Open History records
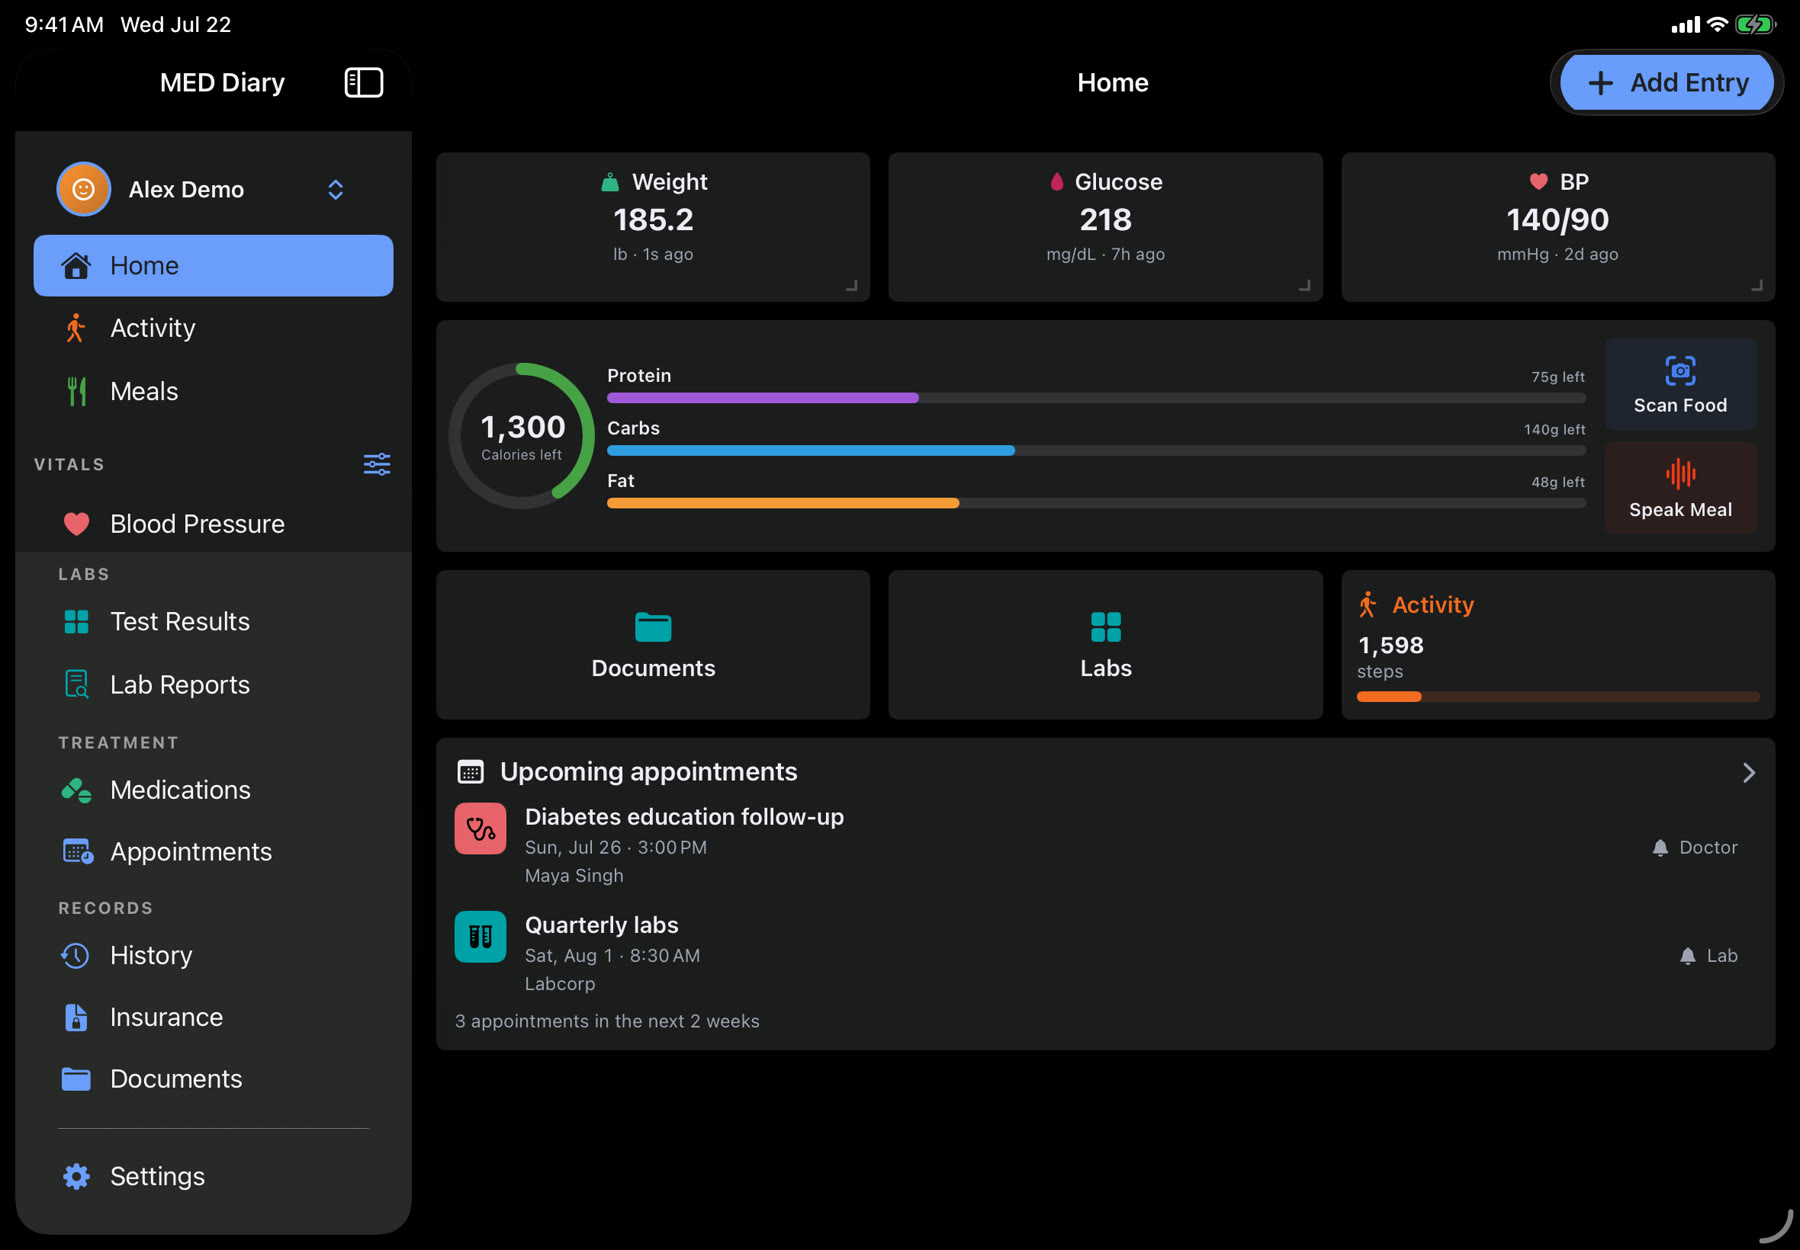 coord(213,955)
